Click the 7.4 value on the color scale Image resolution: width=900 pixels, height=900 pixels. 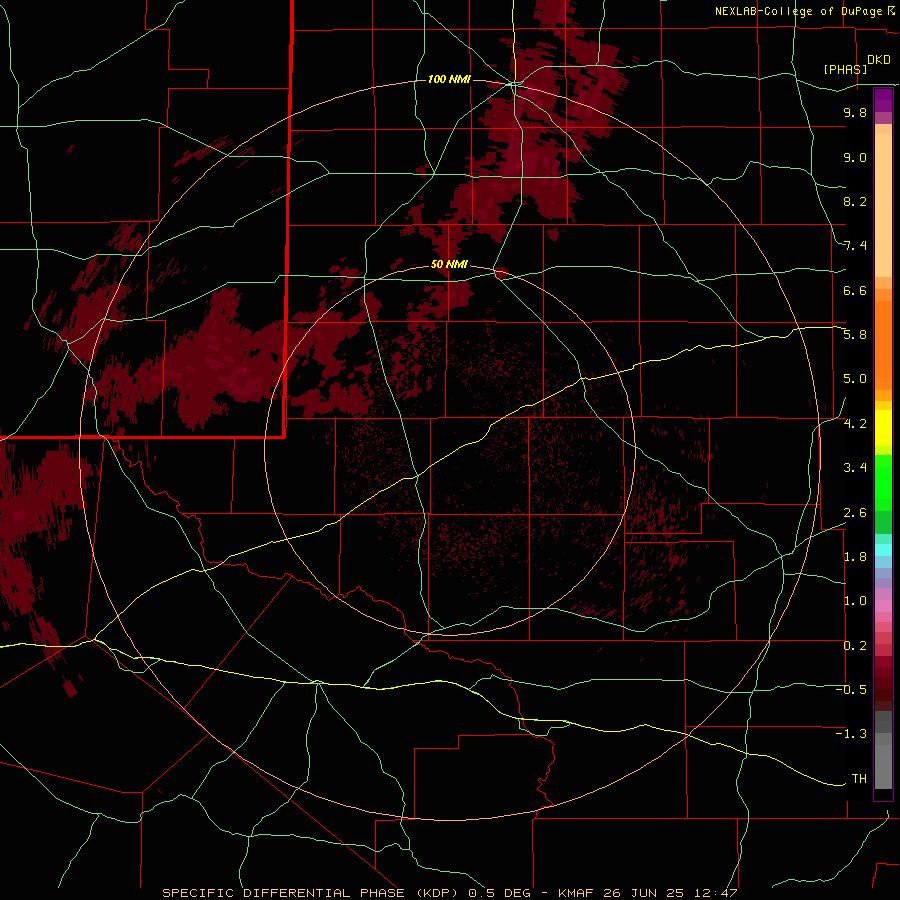[x=855, y=246]
